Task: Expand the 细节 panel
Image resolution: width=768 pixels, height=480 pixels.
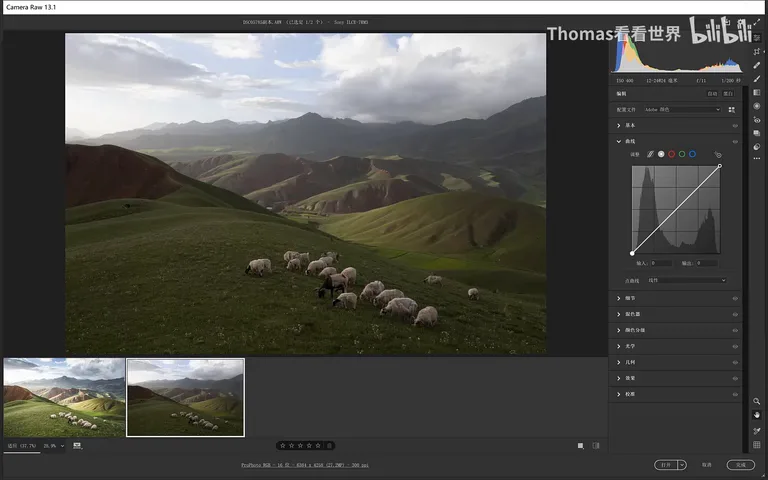Action: point(619,298)
